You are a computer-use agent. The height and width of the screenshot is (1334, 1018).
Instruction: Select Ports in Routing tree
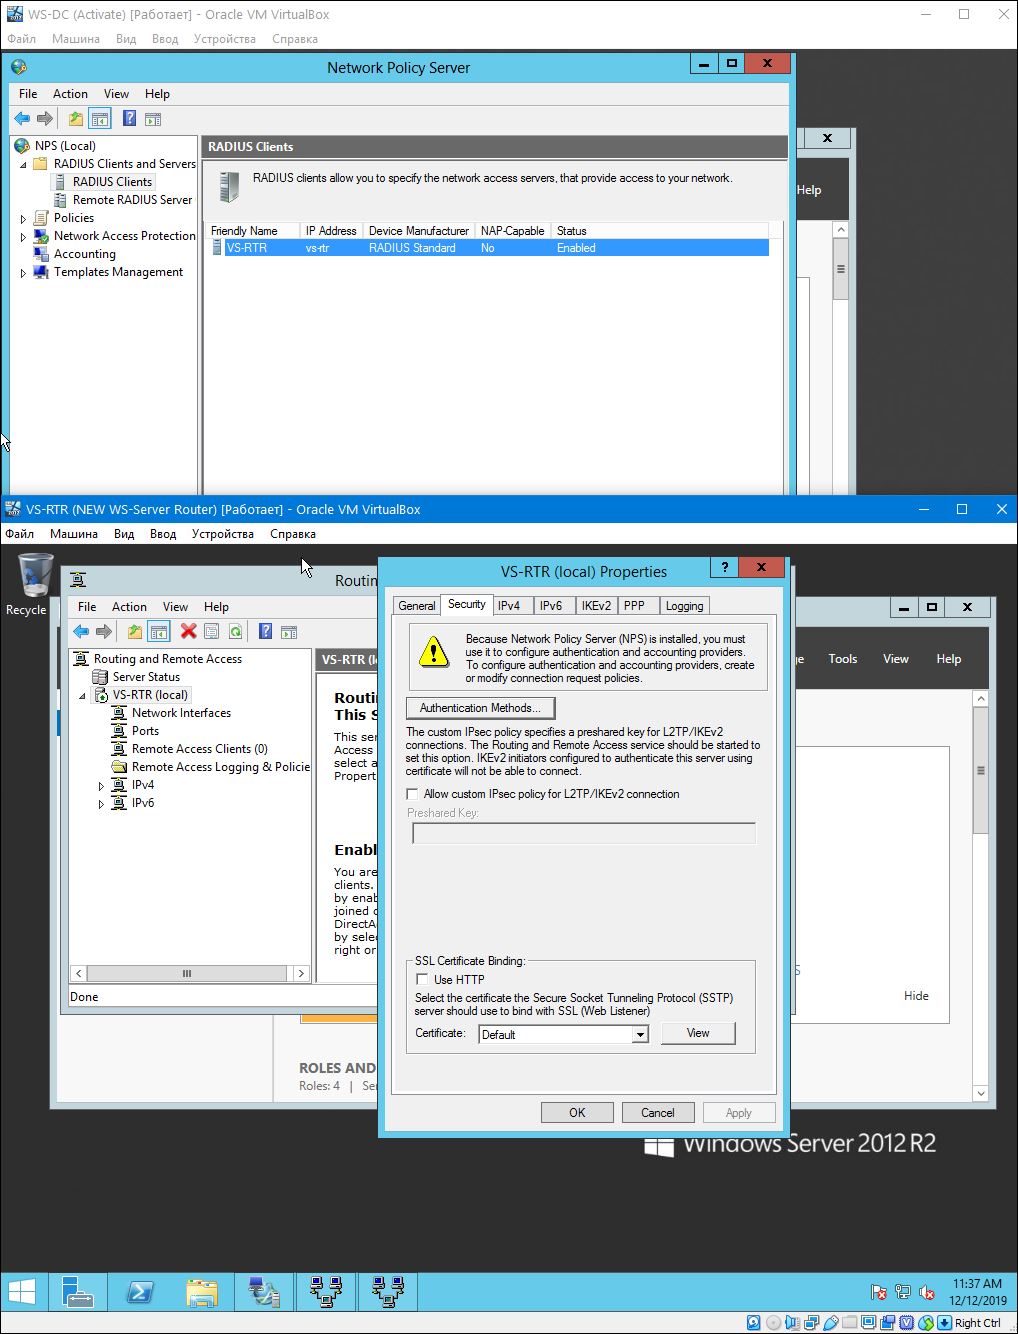coord(145,731)
